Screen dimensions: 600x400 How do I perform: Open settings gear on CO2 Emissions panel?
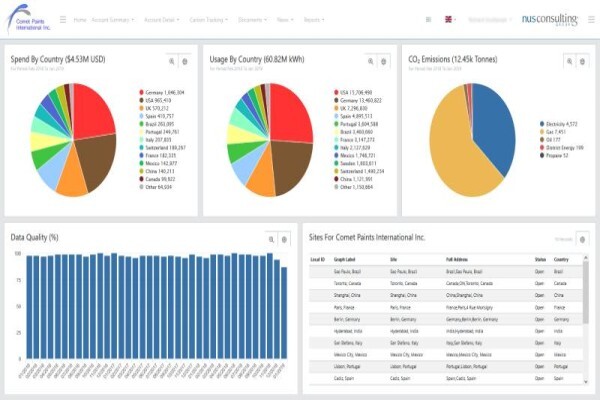coord(582,61)
